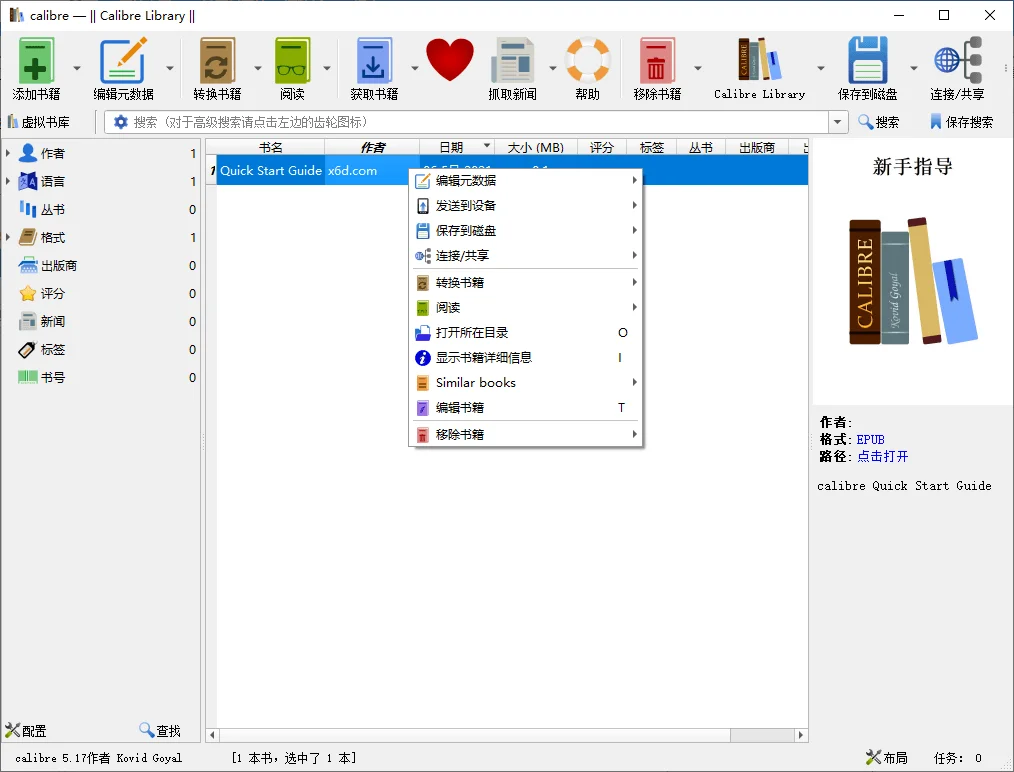
Task: Select the 编辑元数据 toolbar icon
Action: (120, 62)
